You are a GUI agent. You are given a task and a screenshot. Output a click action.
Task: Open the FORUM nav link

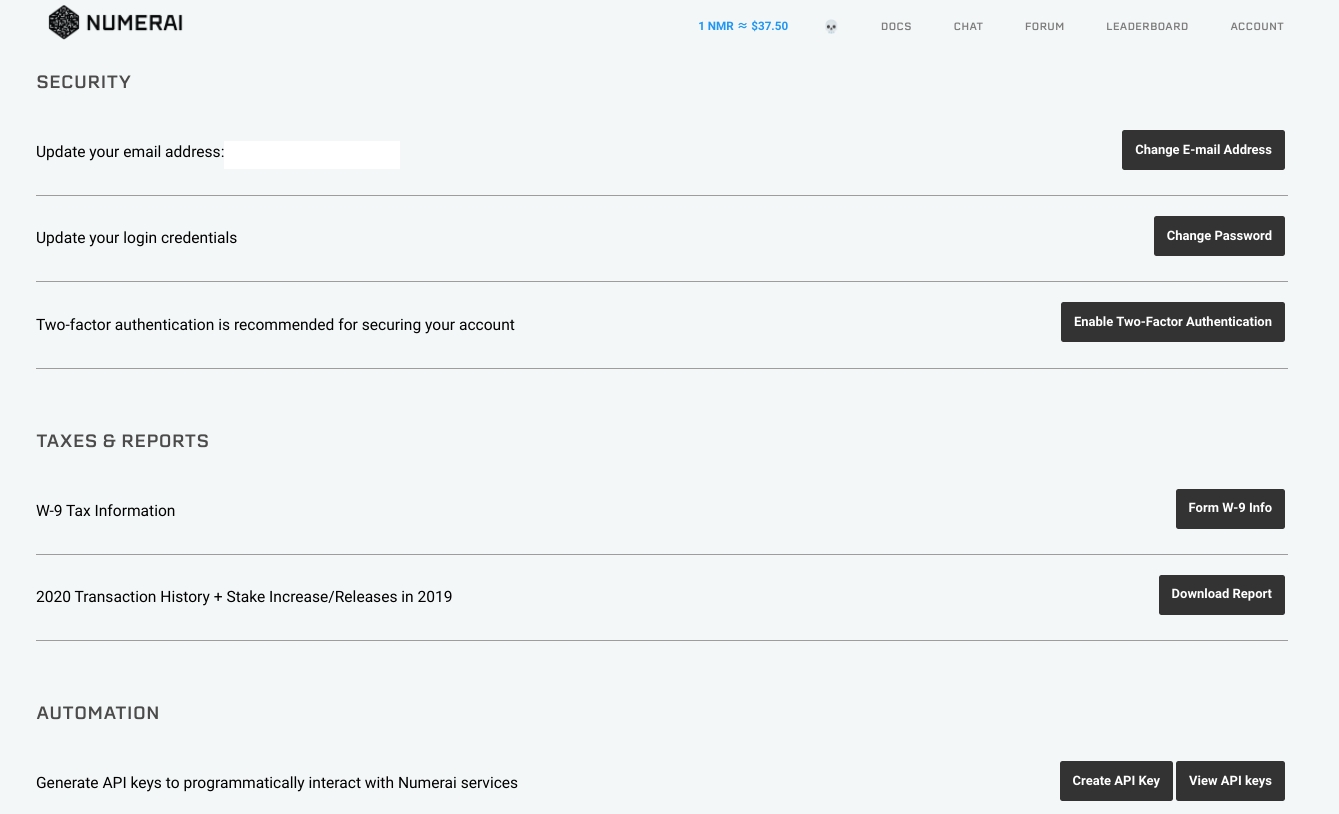point(1044,26)
